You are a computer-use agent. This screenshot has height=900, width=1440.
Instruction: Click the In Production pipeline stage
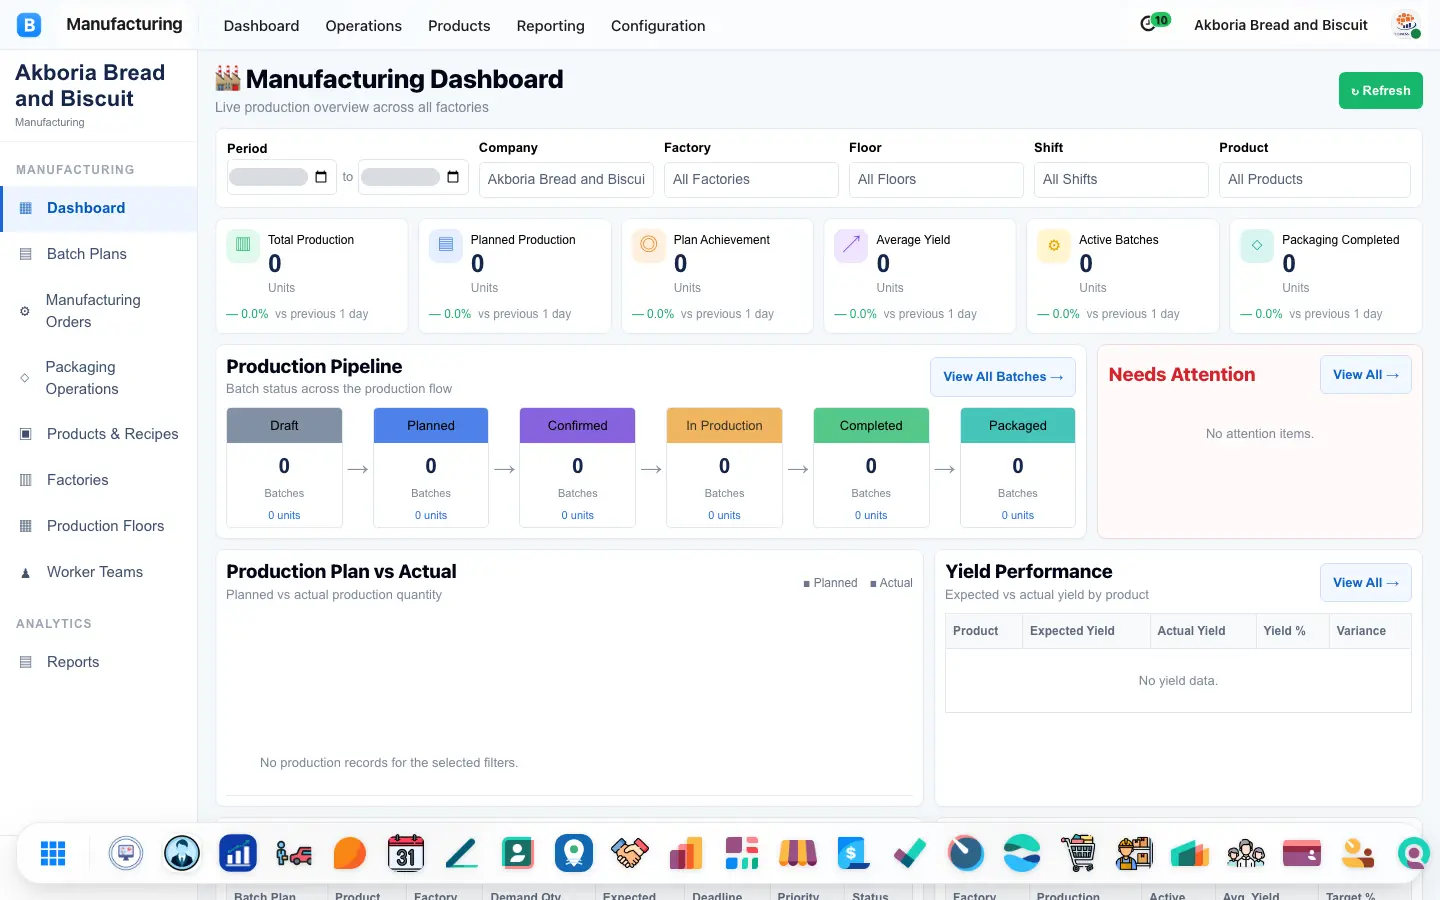coord(724,467)
